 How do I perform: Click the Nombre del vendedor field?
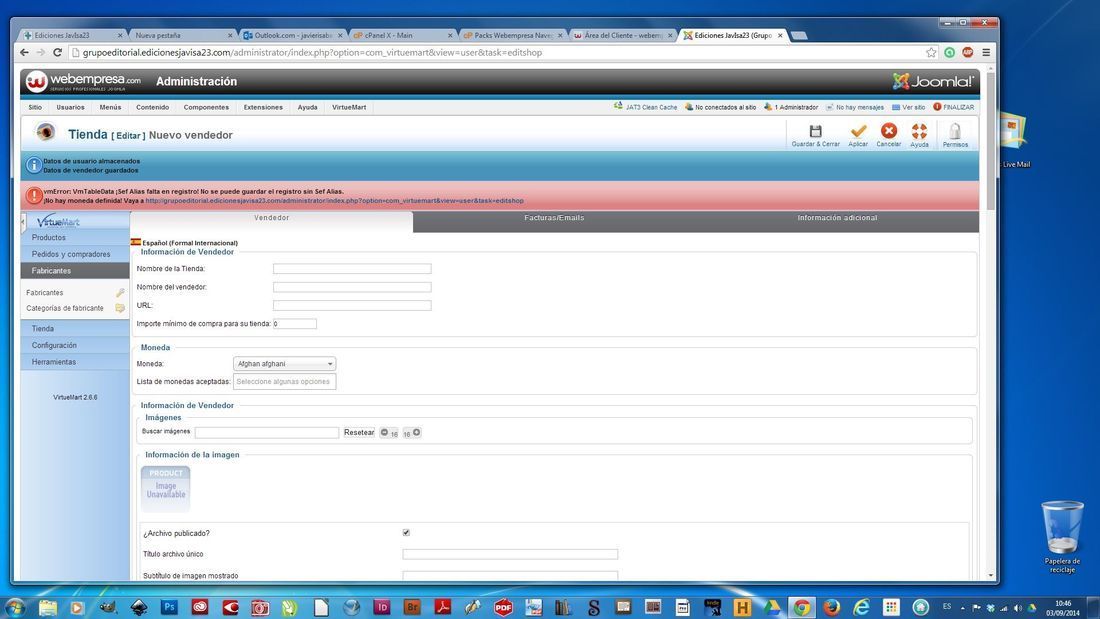click(x=352, y=287)
